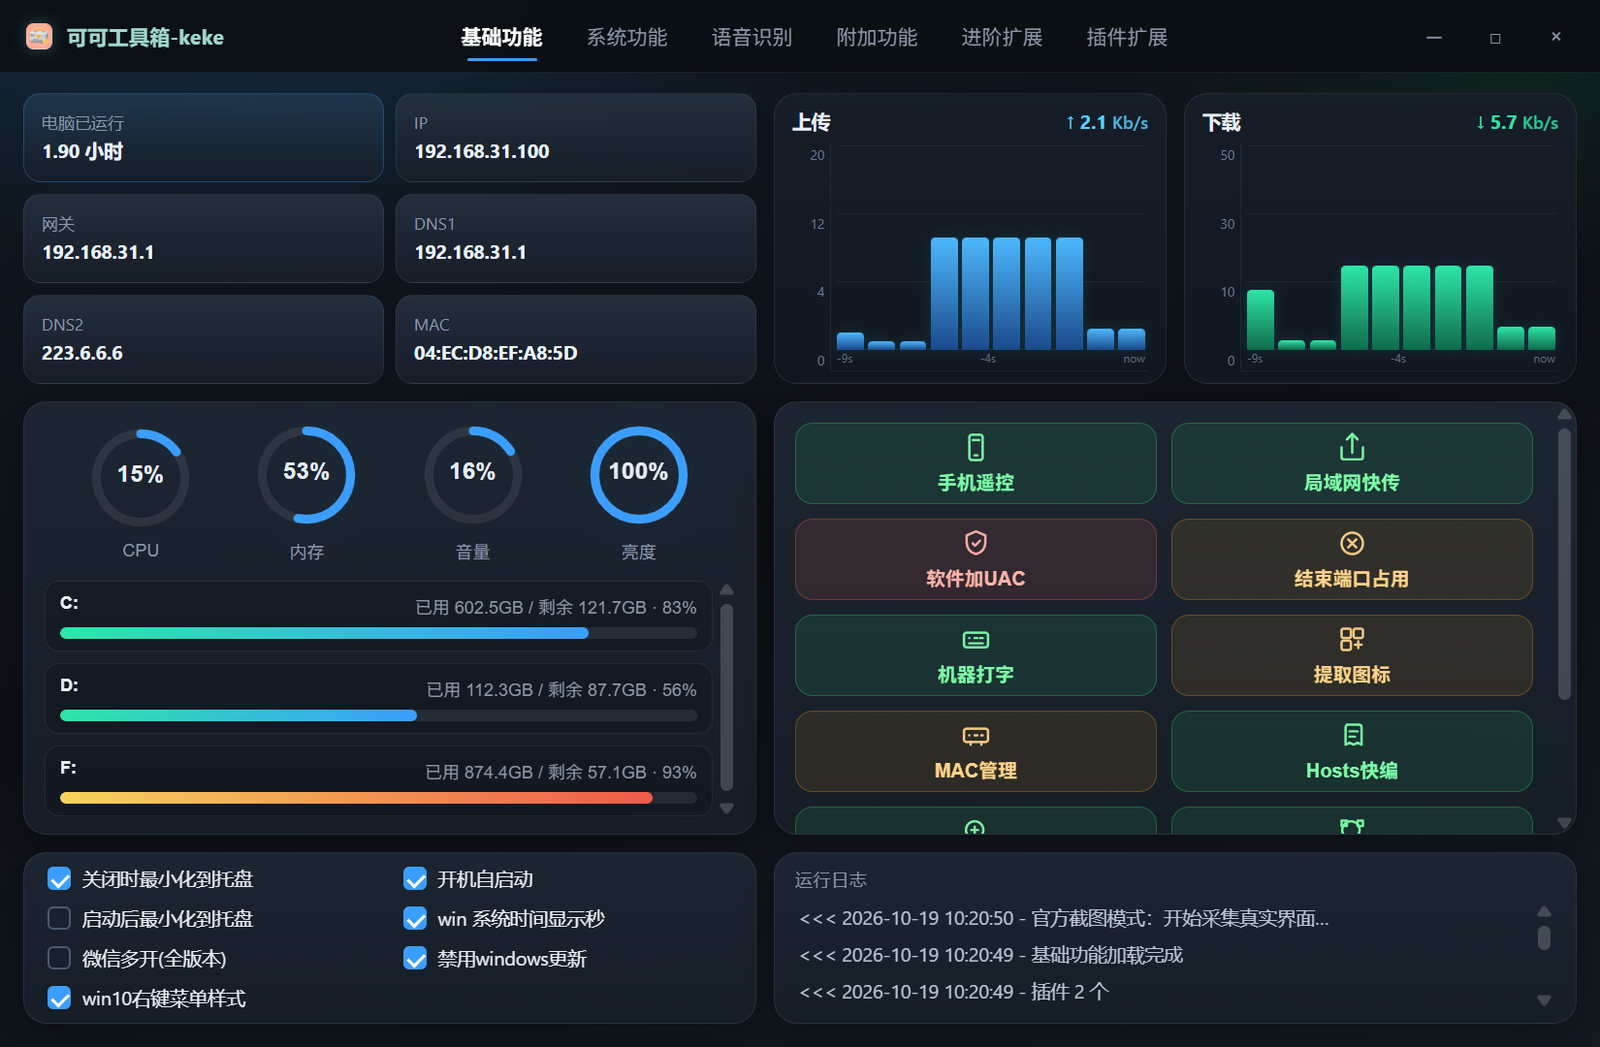Click the log line 基础功能加载完成

(x=1107, y=955)
